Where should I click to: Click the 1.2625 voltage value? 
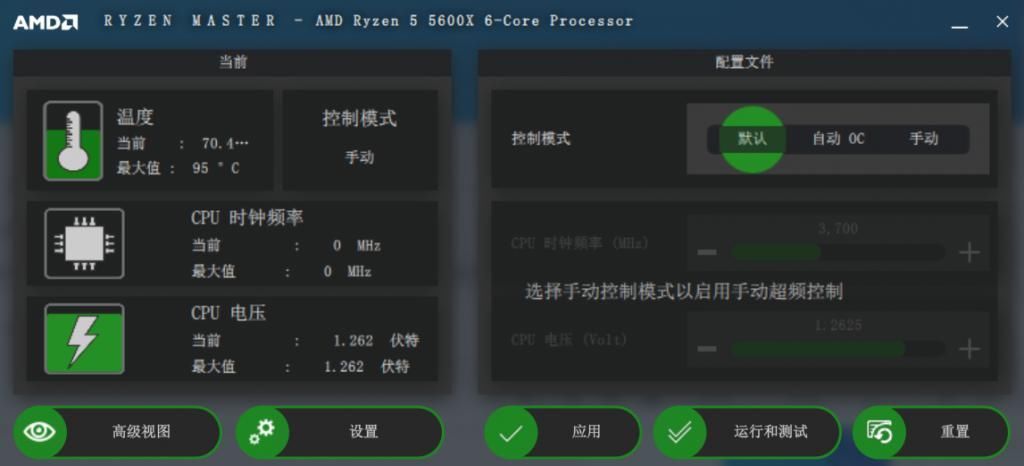point(838,325)
